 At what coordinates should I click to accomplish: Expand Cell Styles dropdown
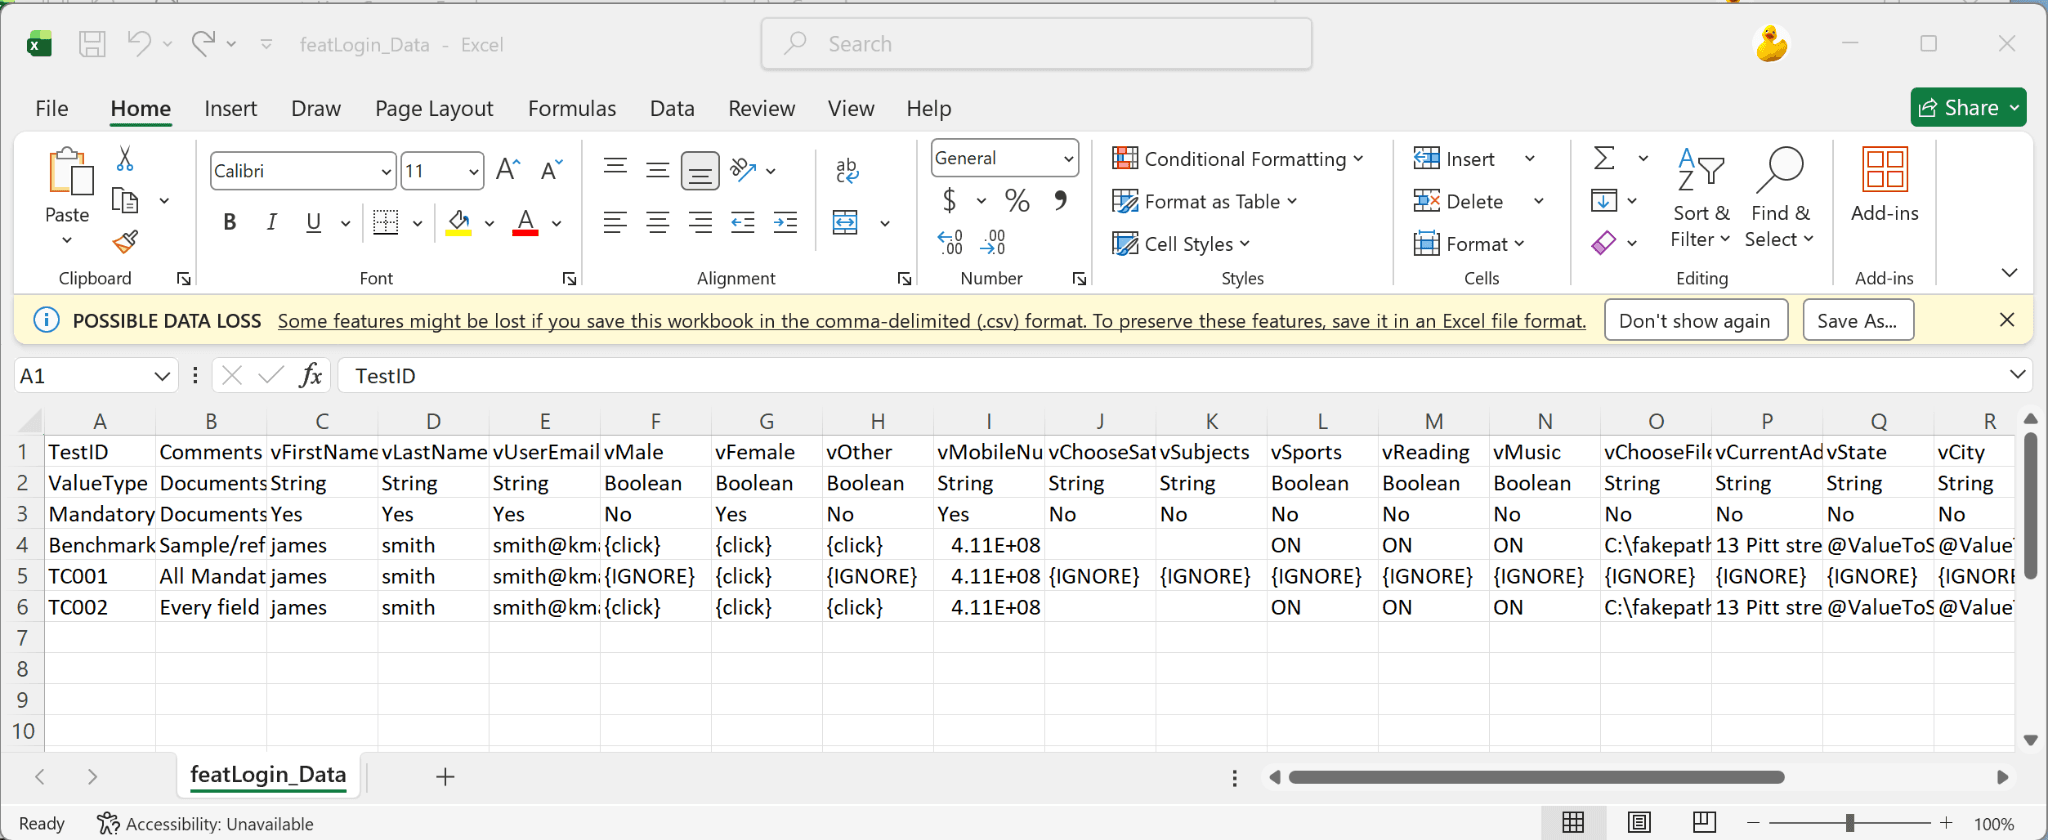tap(1181, 244)
